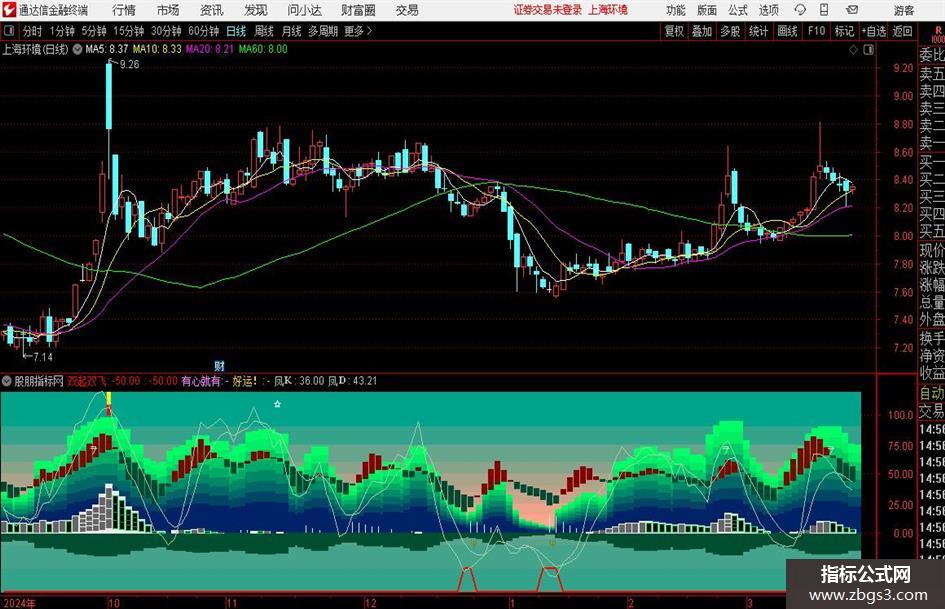Click the 财 finance marker on chart
Screen dimensions: 945x609
click(x=219, y=365)
